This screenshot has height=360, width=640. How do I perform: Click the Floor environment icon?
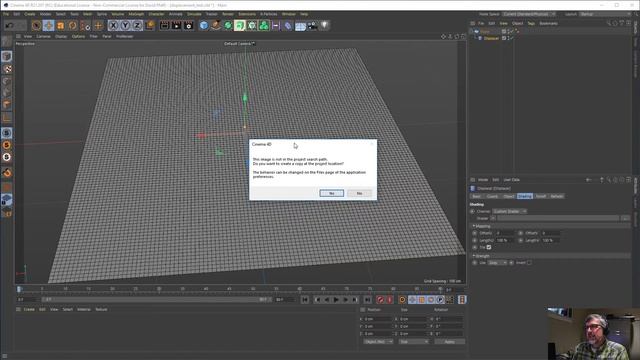click(x=300, y=26)
